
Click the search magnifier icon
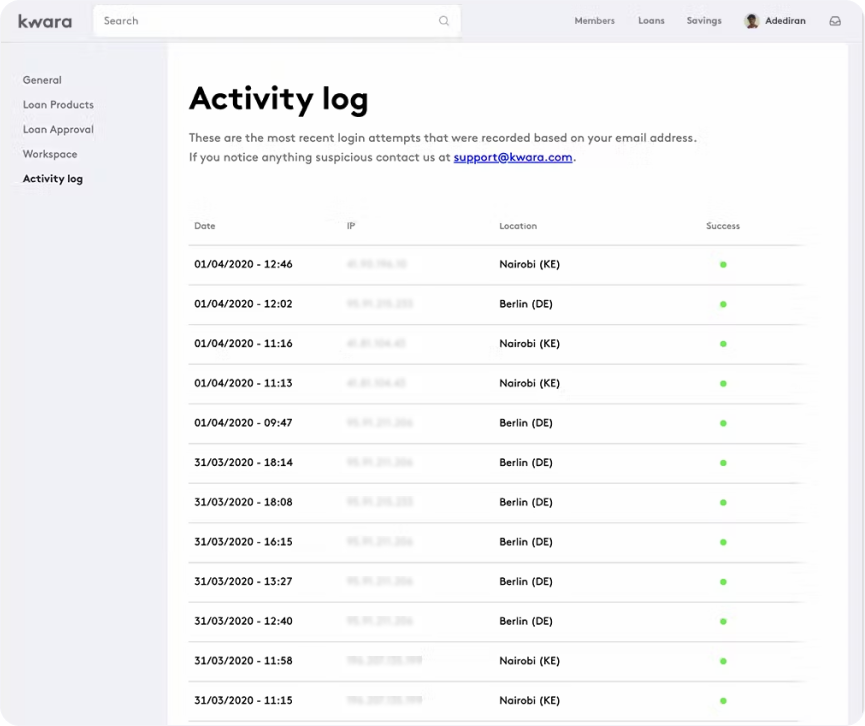point(443,20)
